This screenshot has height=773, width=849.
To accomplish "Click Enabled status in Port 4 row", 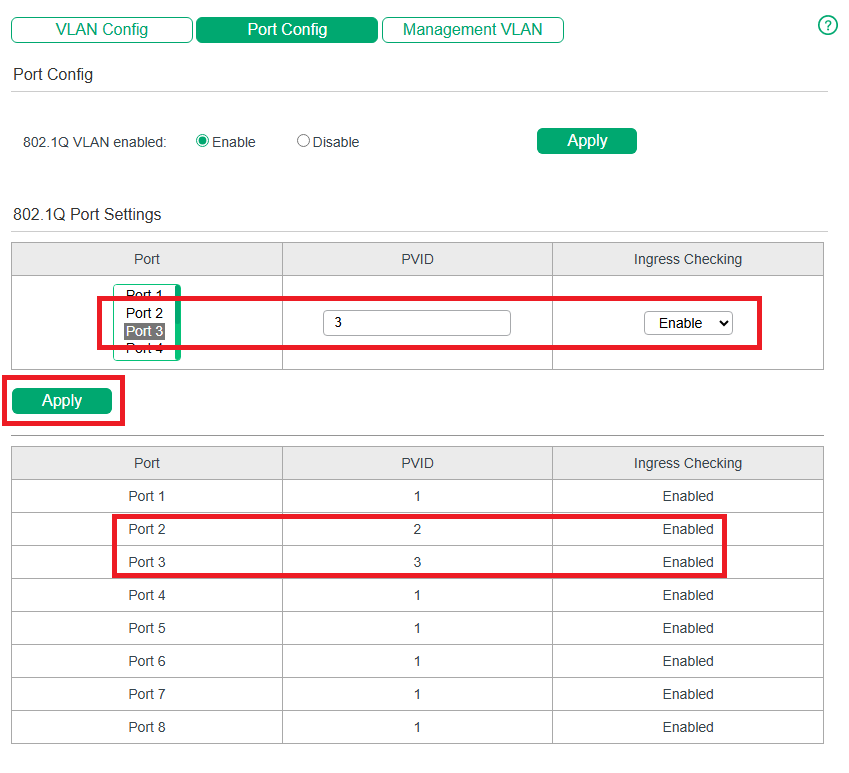I will click(688, 595).
